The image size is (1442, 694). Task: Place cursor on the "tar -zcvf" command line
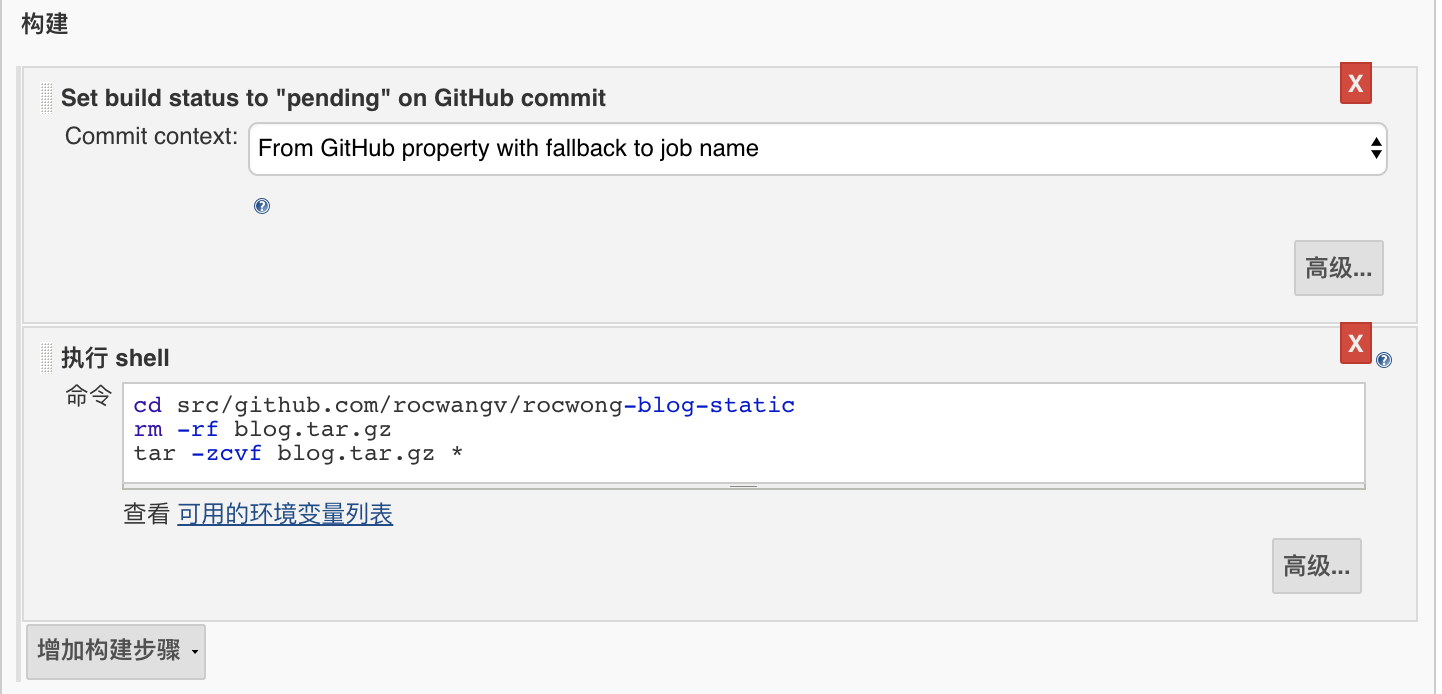tap(298, 454)
